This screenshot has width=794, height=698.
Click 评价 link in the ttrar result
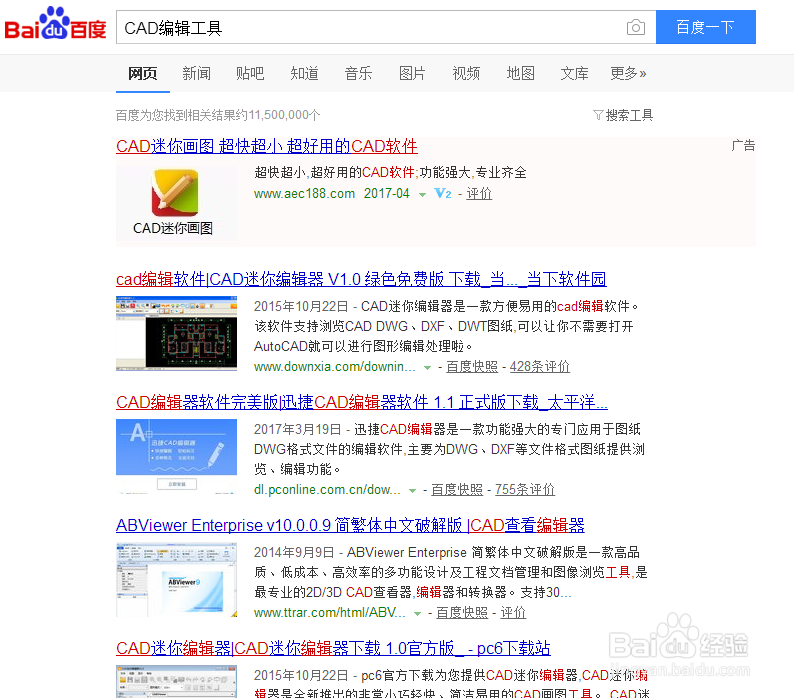click(513, 613)
